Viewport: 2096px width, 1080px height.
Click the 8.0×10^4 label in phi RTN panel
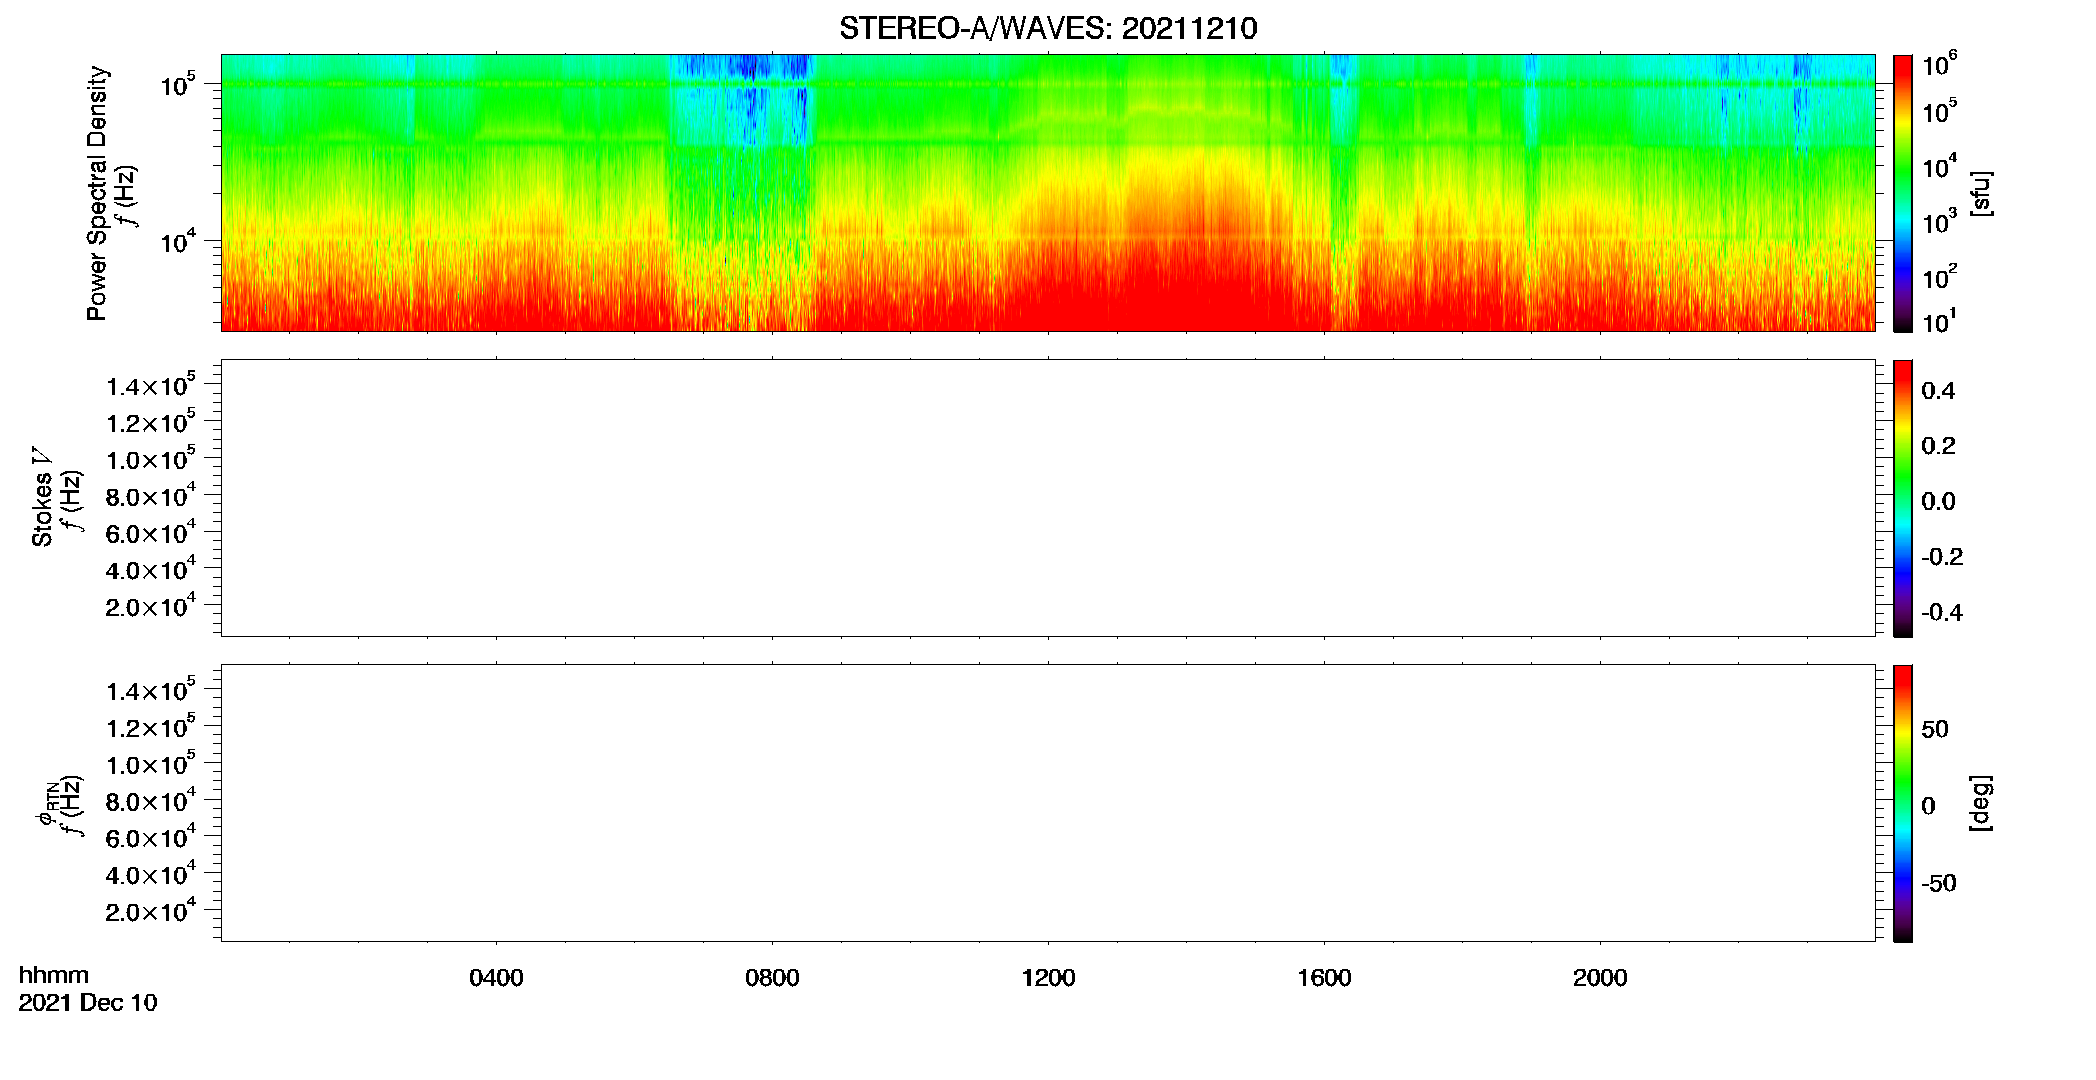tap(151, 800)
